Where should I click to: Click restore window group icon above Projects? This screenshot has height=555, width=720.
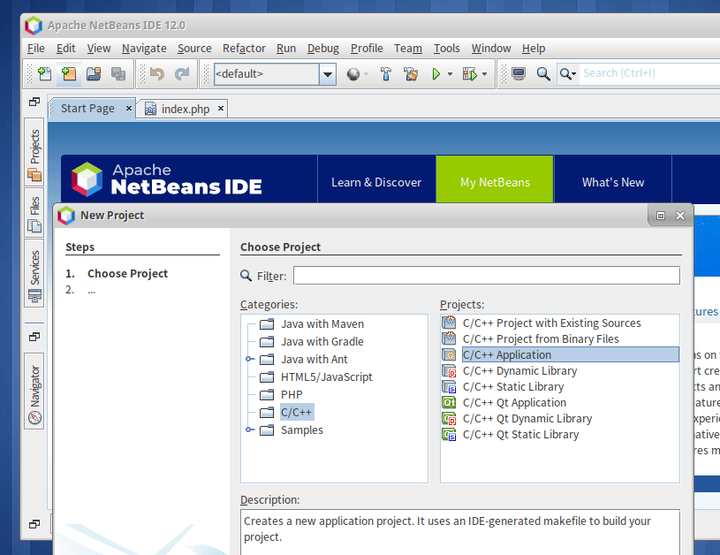point(34,101)
